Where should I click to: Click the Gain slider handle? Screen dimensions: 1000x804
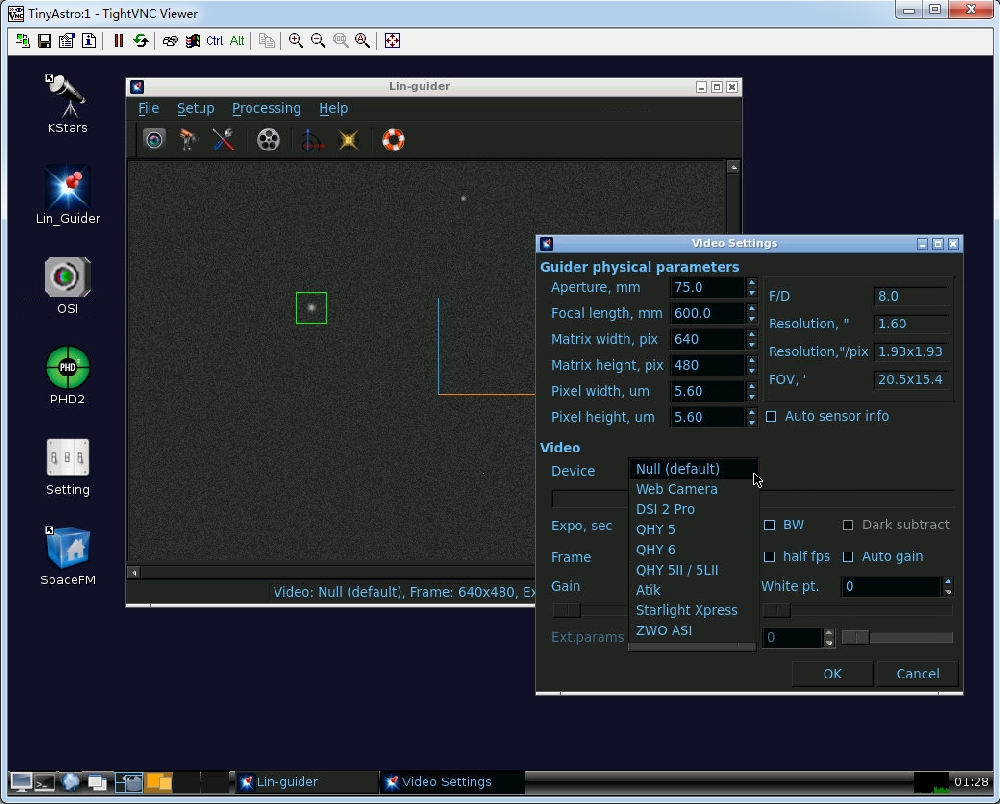567,611
